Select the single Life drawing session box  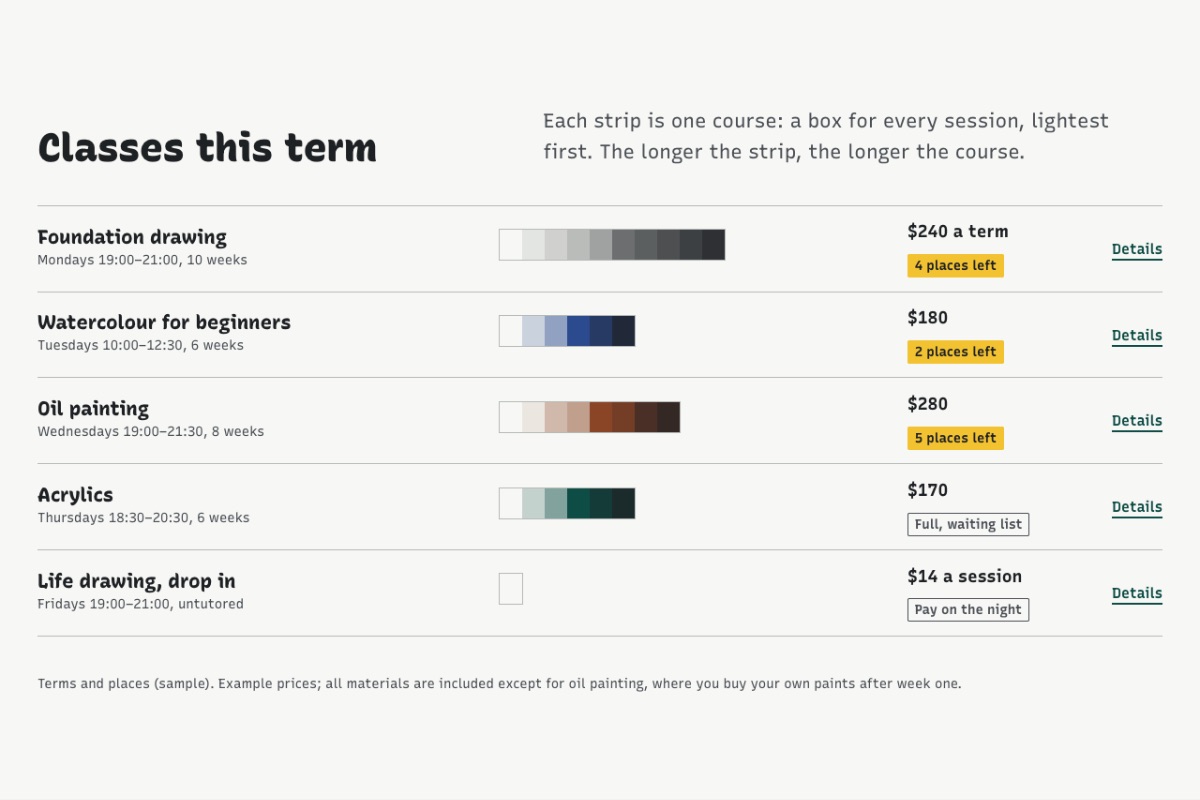[x=511, y=589]
